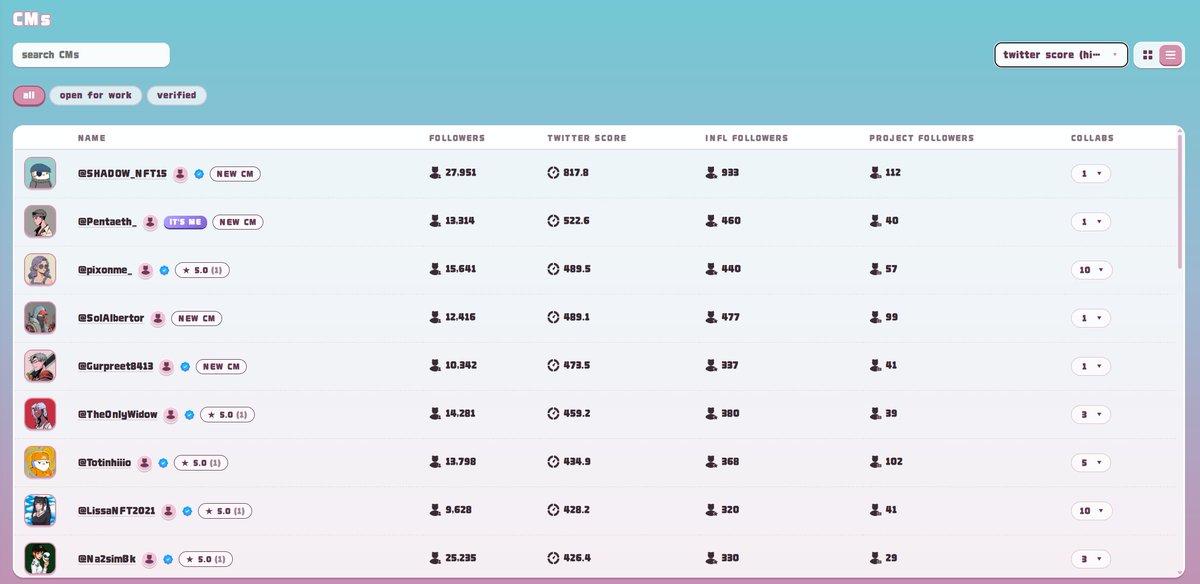Open @SolAlbertor profile link

coord(111,318)
